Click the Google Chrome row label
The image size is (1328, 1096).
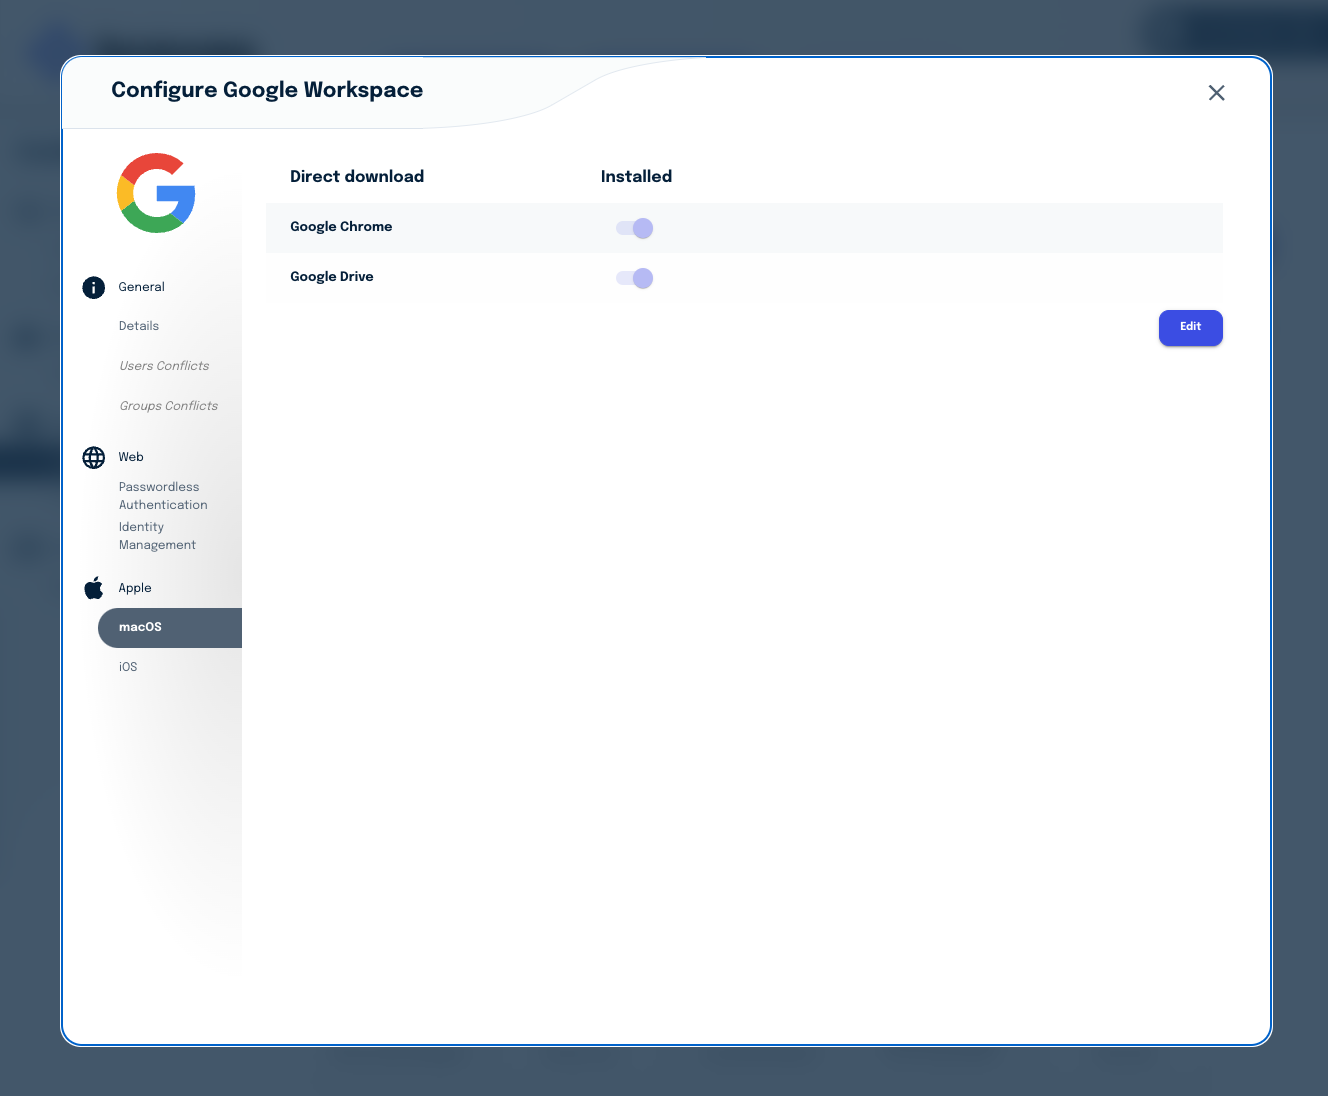tap(341, 227)
